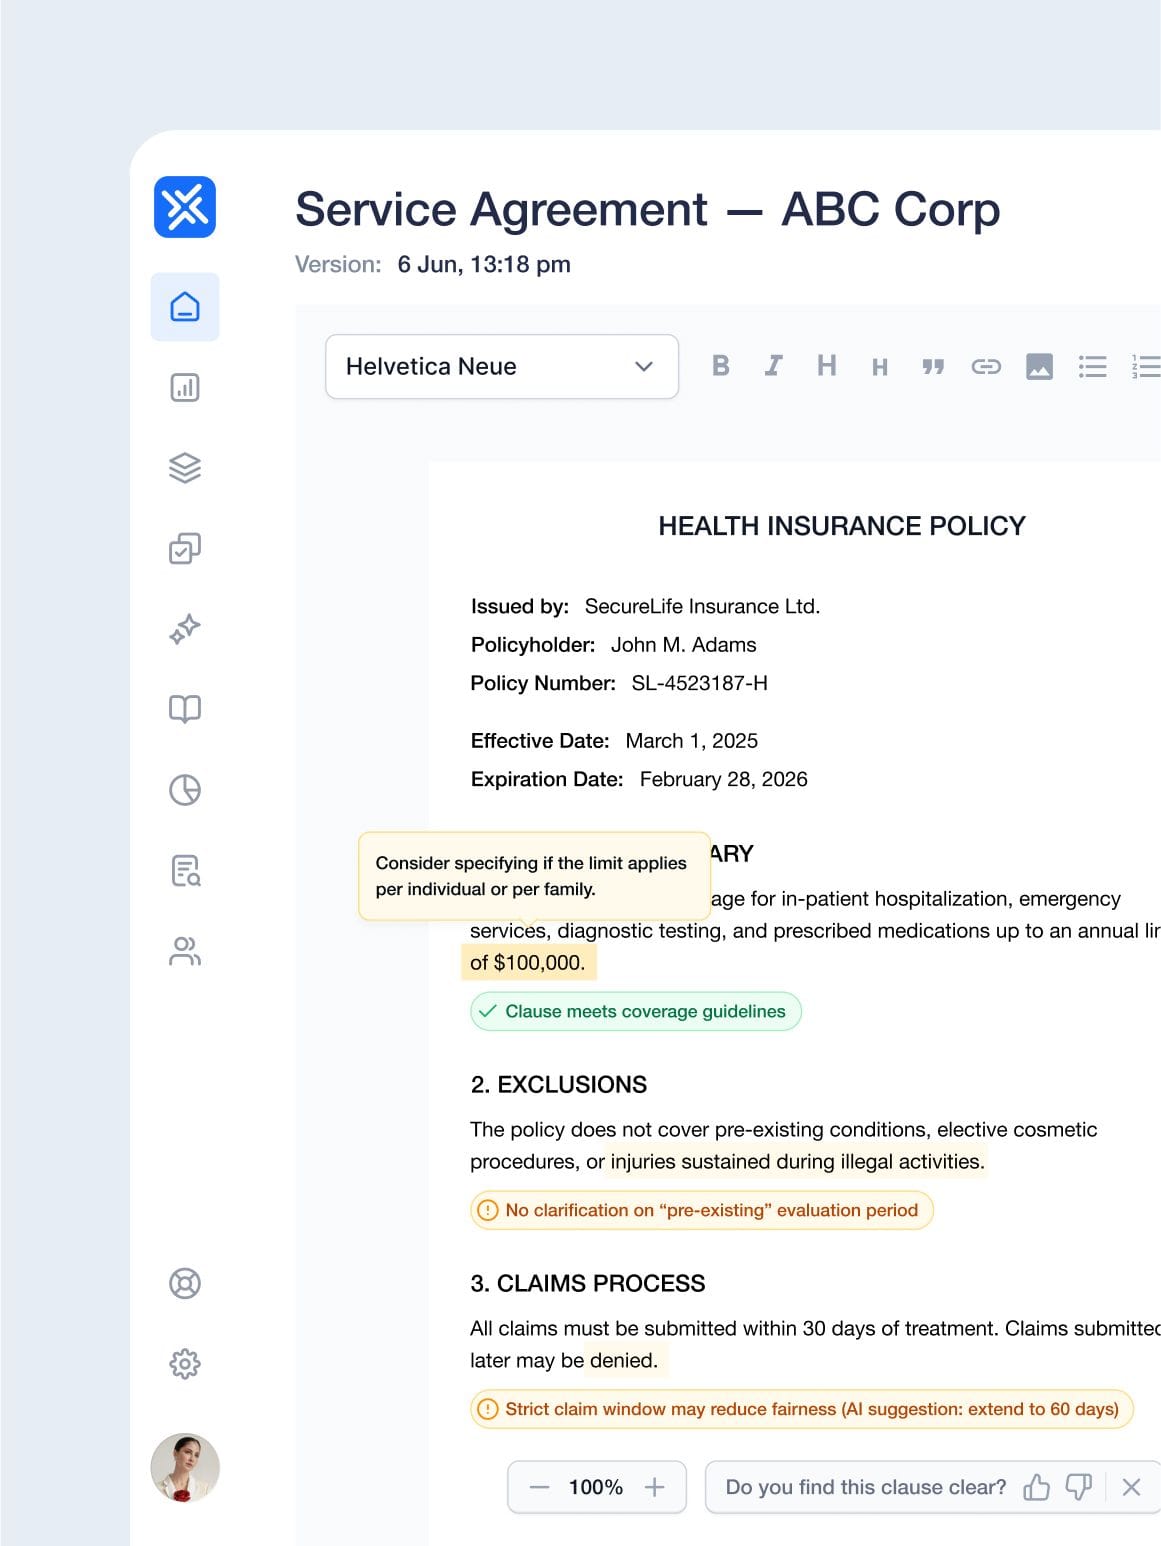Open the document search sidebar icon

(185, 870)
